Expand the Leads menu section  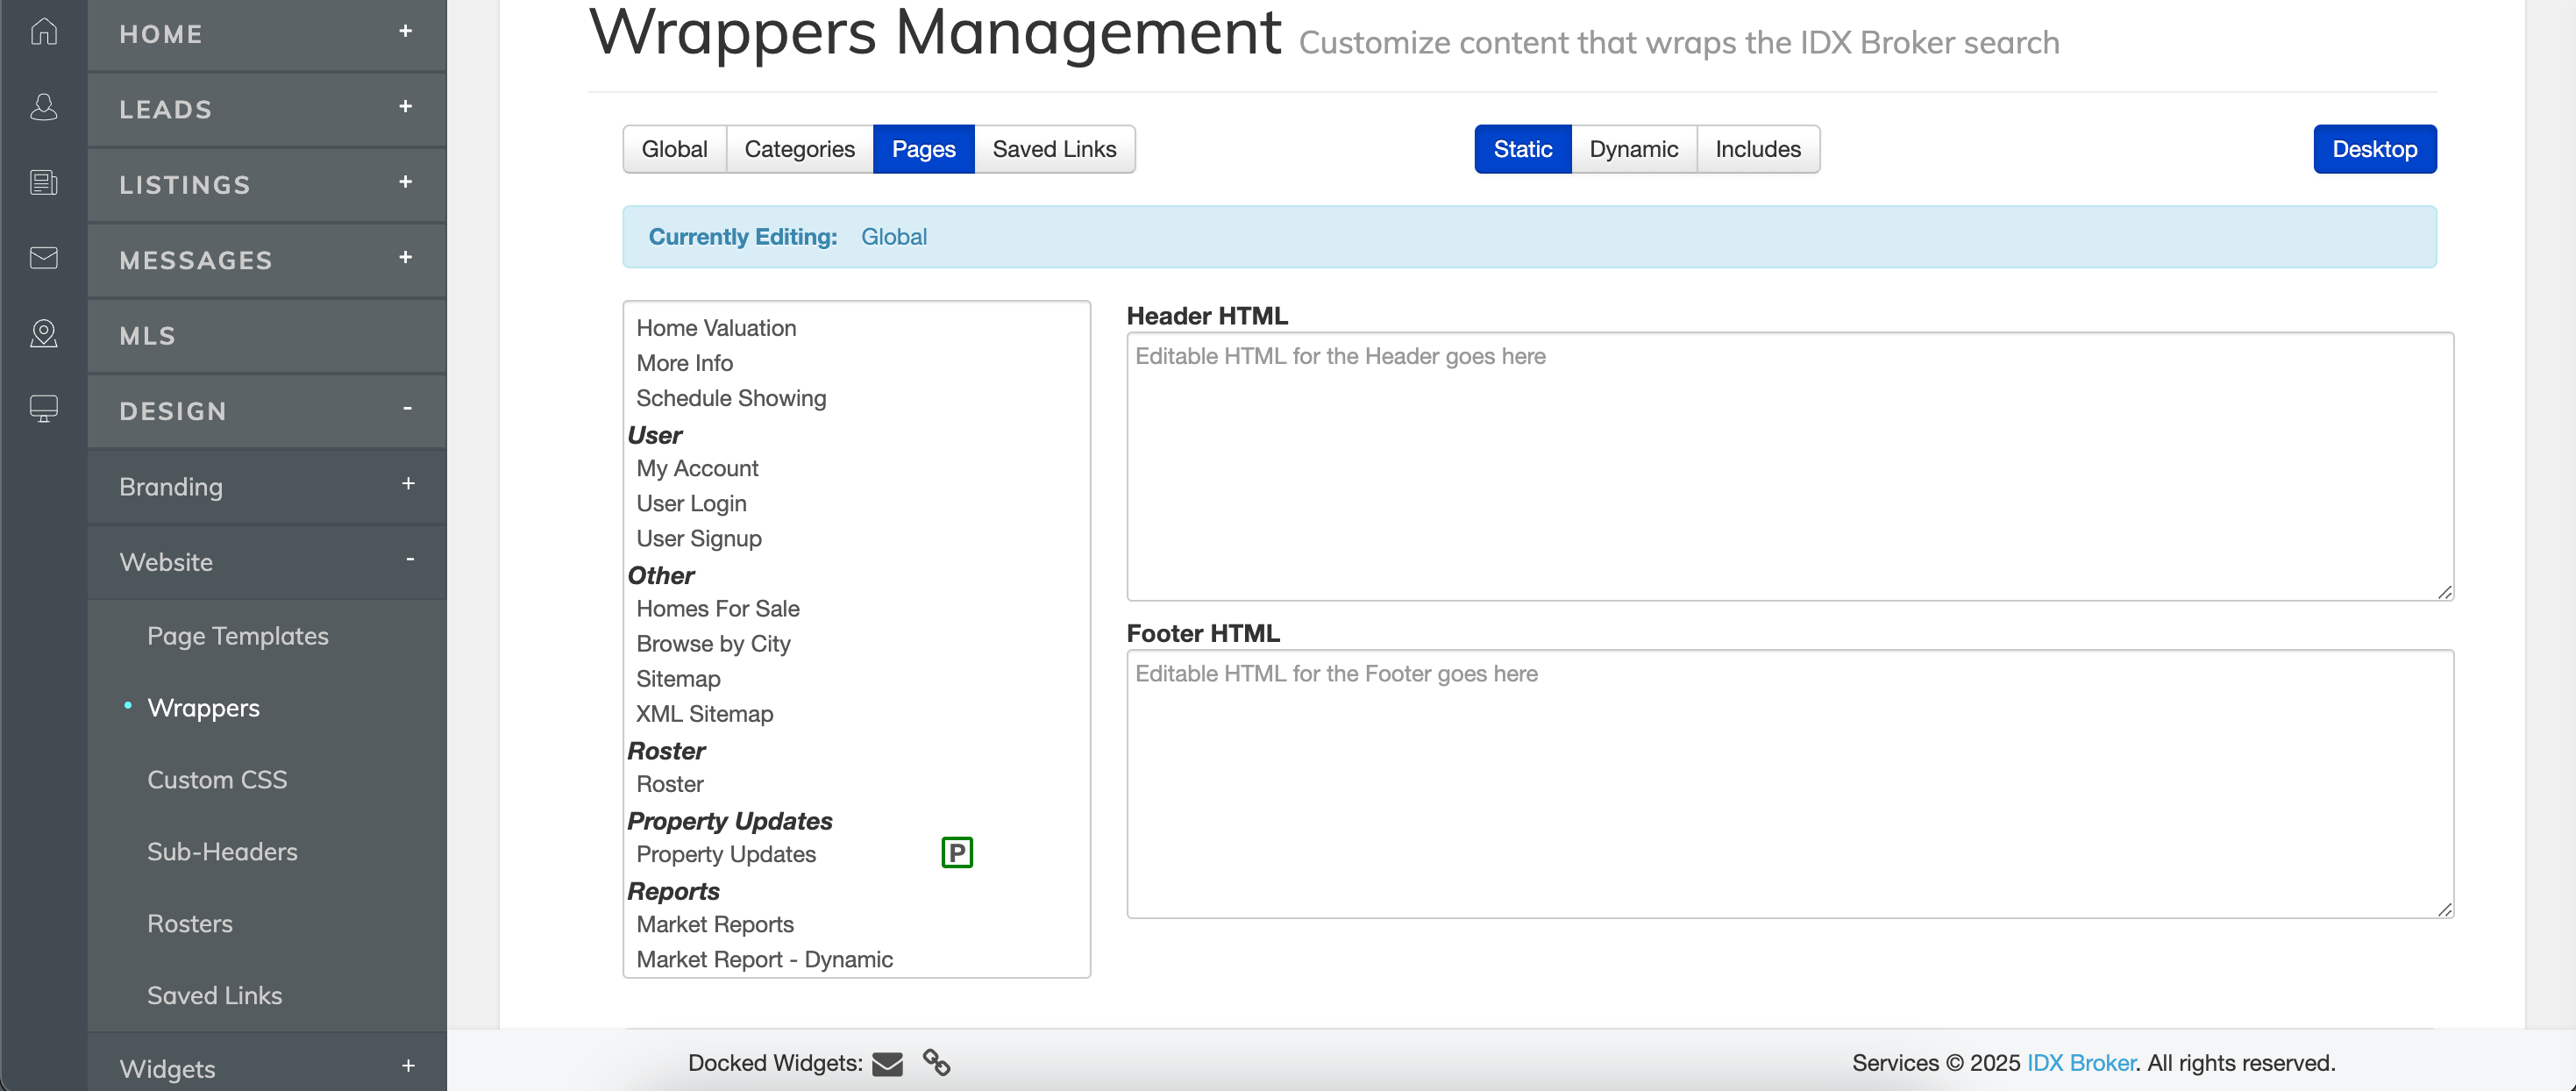coord(405,107)
